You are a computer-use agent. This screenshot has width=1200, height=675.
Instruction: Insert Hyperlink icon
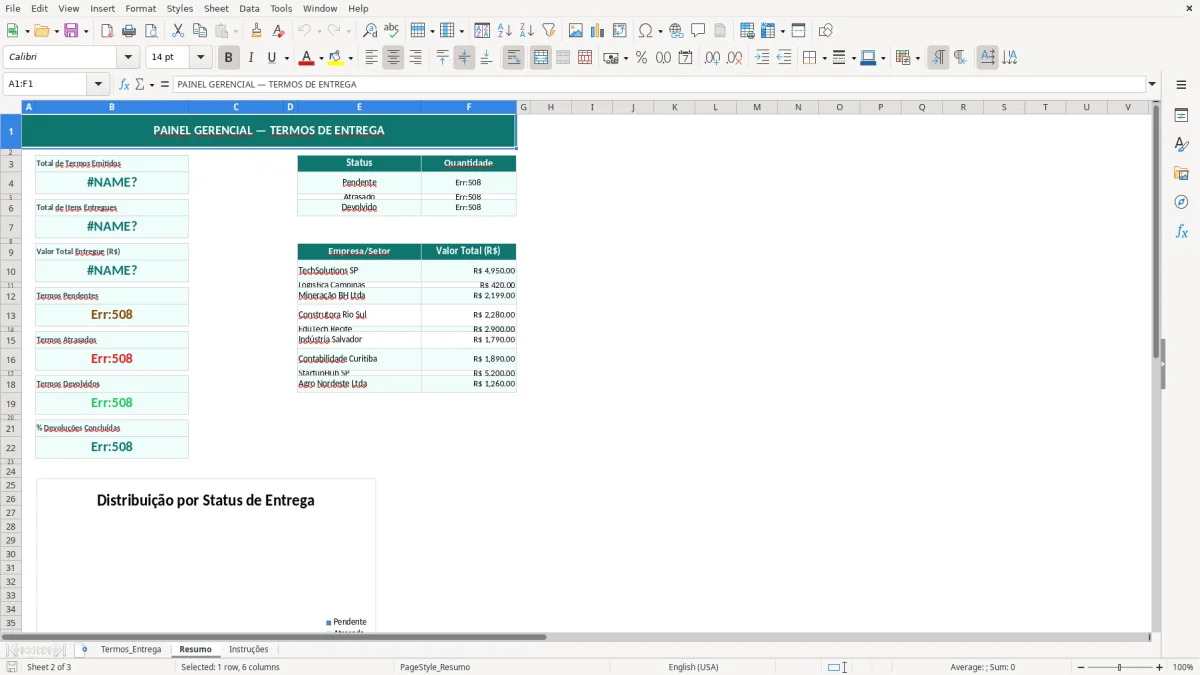(x=677, y=31)
